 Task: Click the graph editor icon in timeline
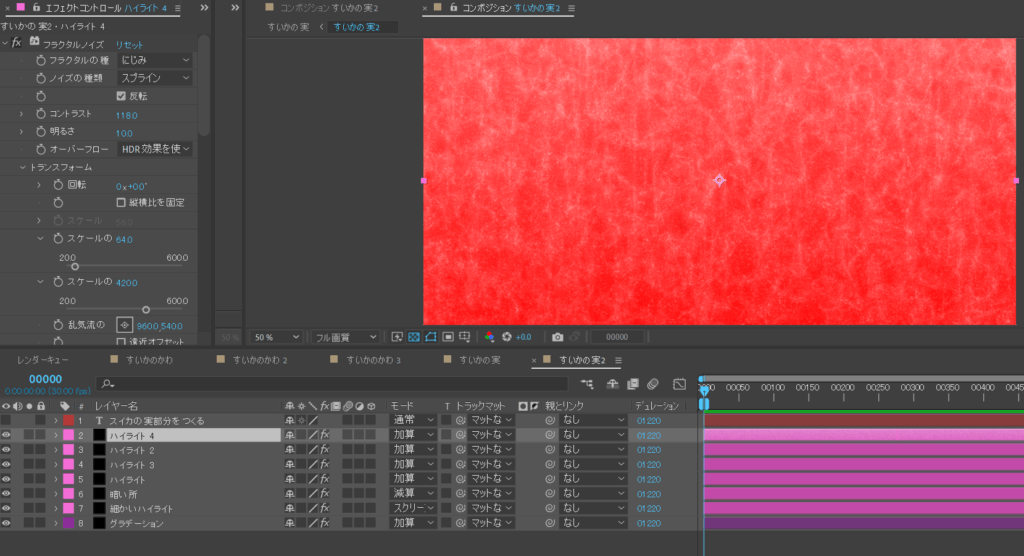tap(680, 383)
